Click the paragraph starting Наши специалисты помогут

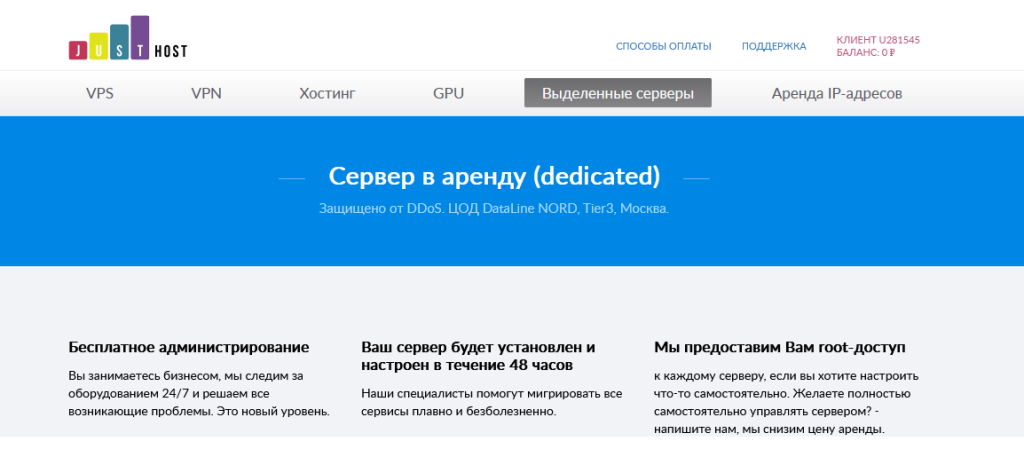pyautogui.click(x=491, y=402)
